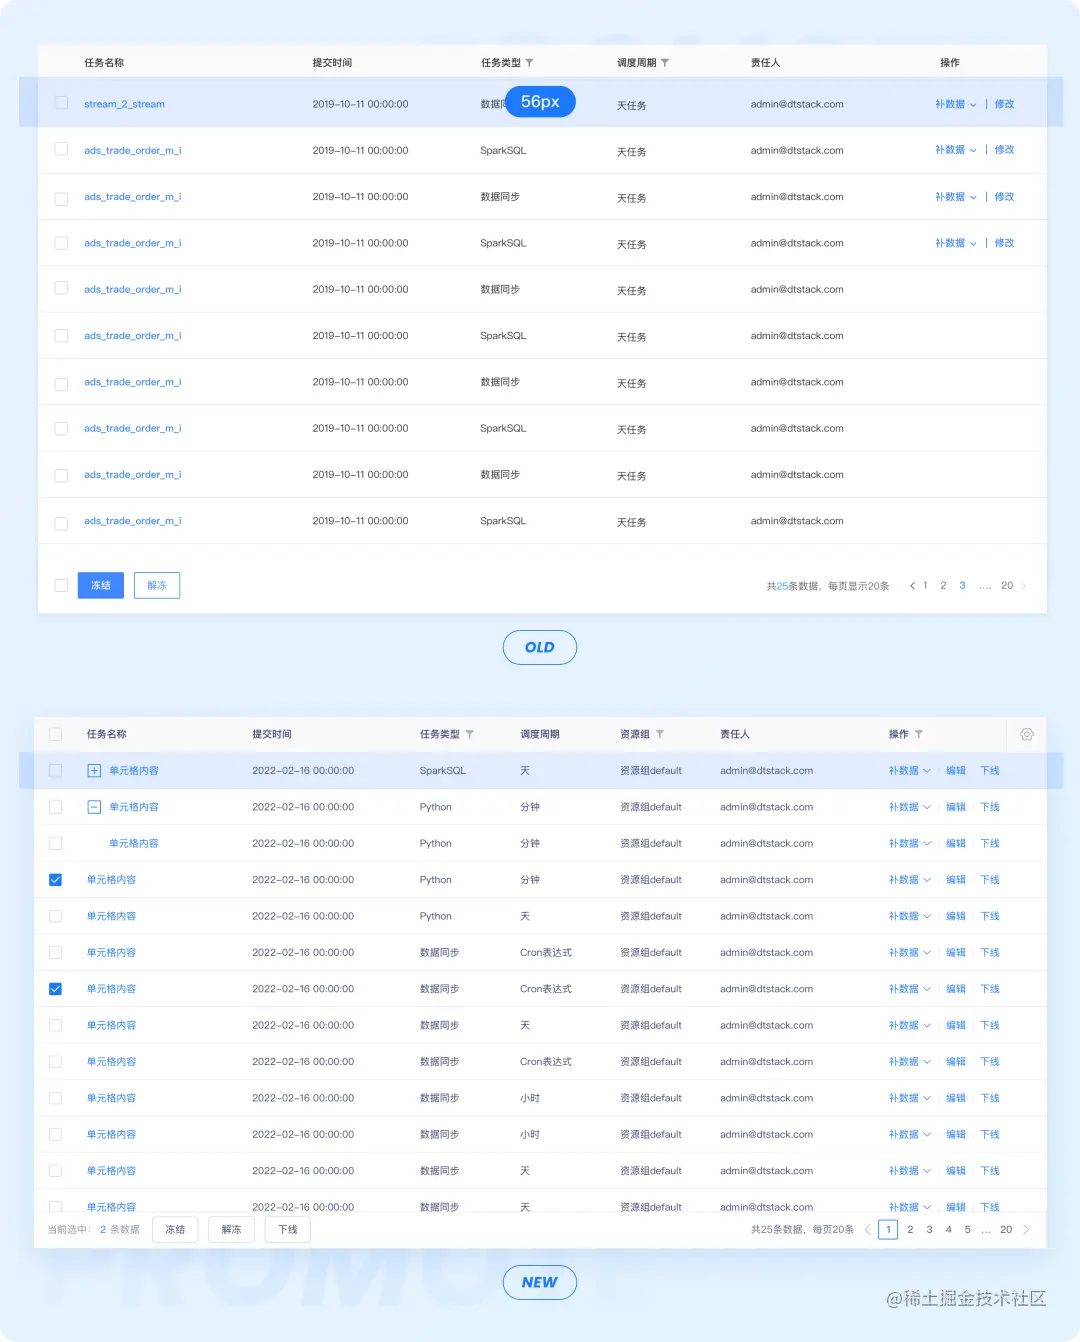Go to next page in old table pagination
This screenshot has height=1342, width=1080.
click(x=1023, y=586)
